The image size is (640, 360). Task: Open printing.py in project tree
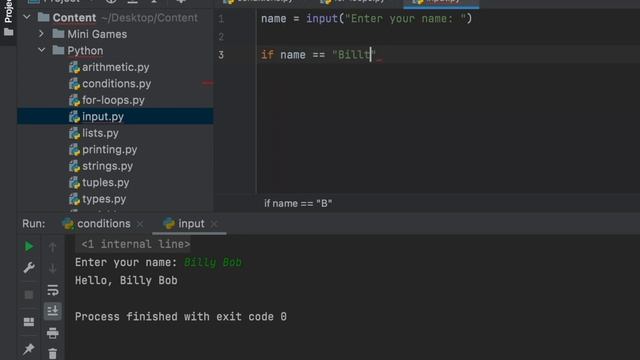(x=109, y=149)
